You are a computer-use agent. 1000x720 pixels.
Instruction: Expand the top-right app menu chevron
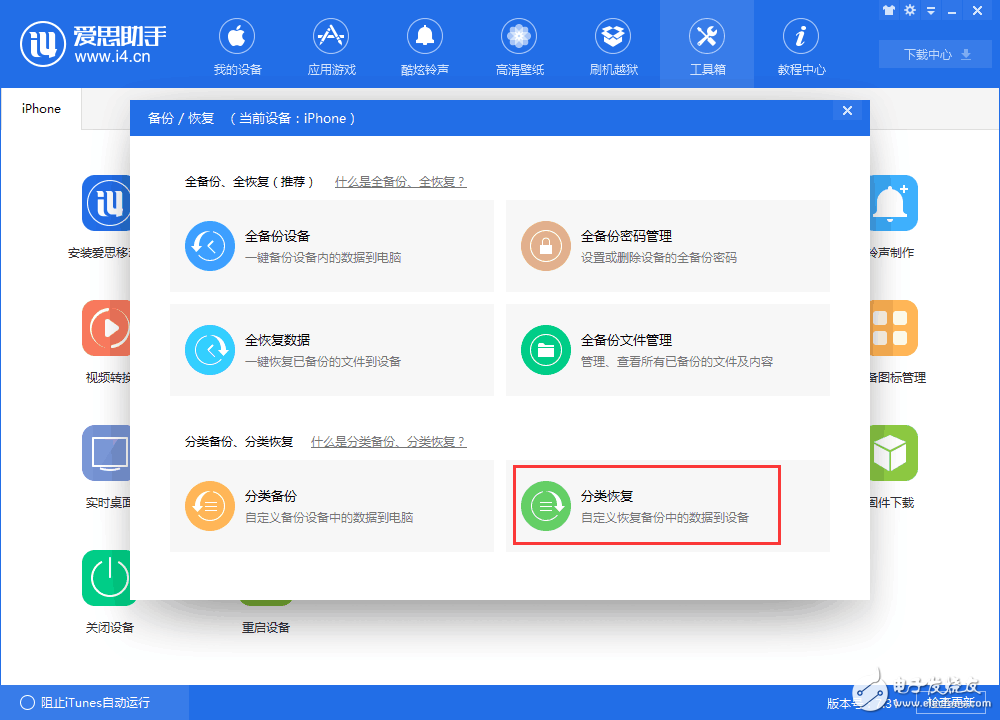click(931, 10)
